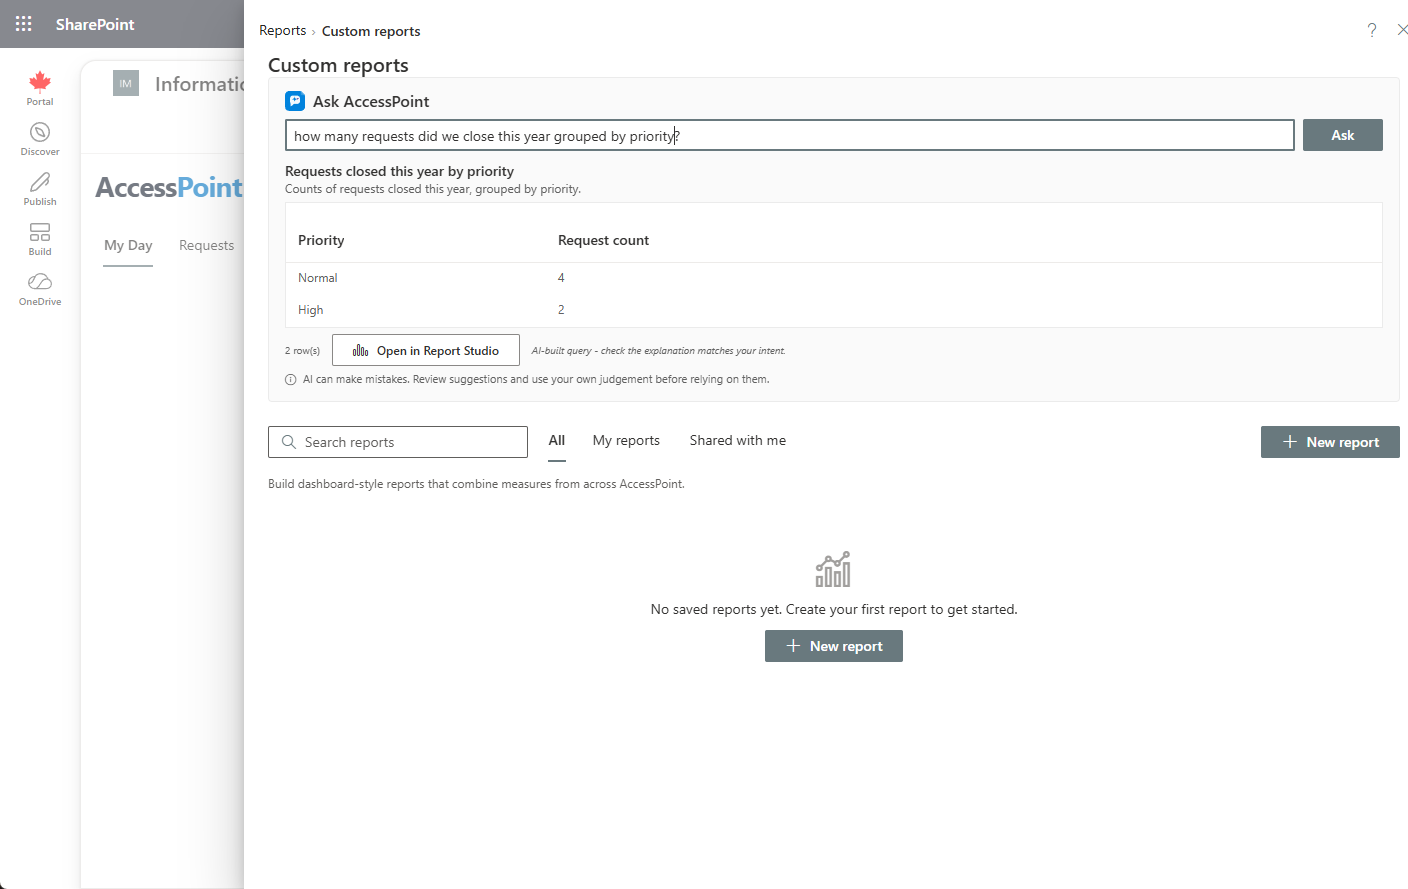
Task: Click 'Requests closed this year by priority' heading
Action: (399, 171)
